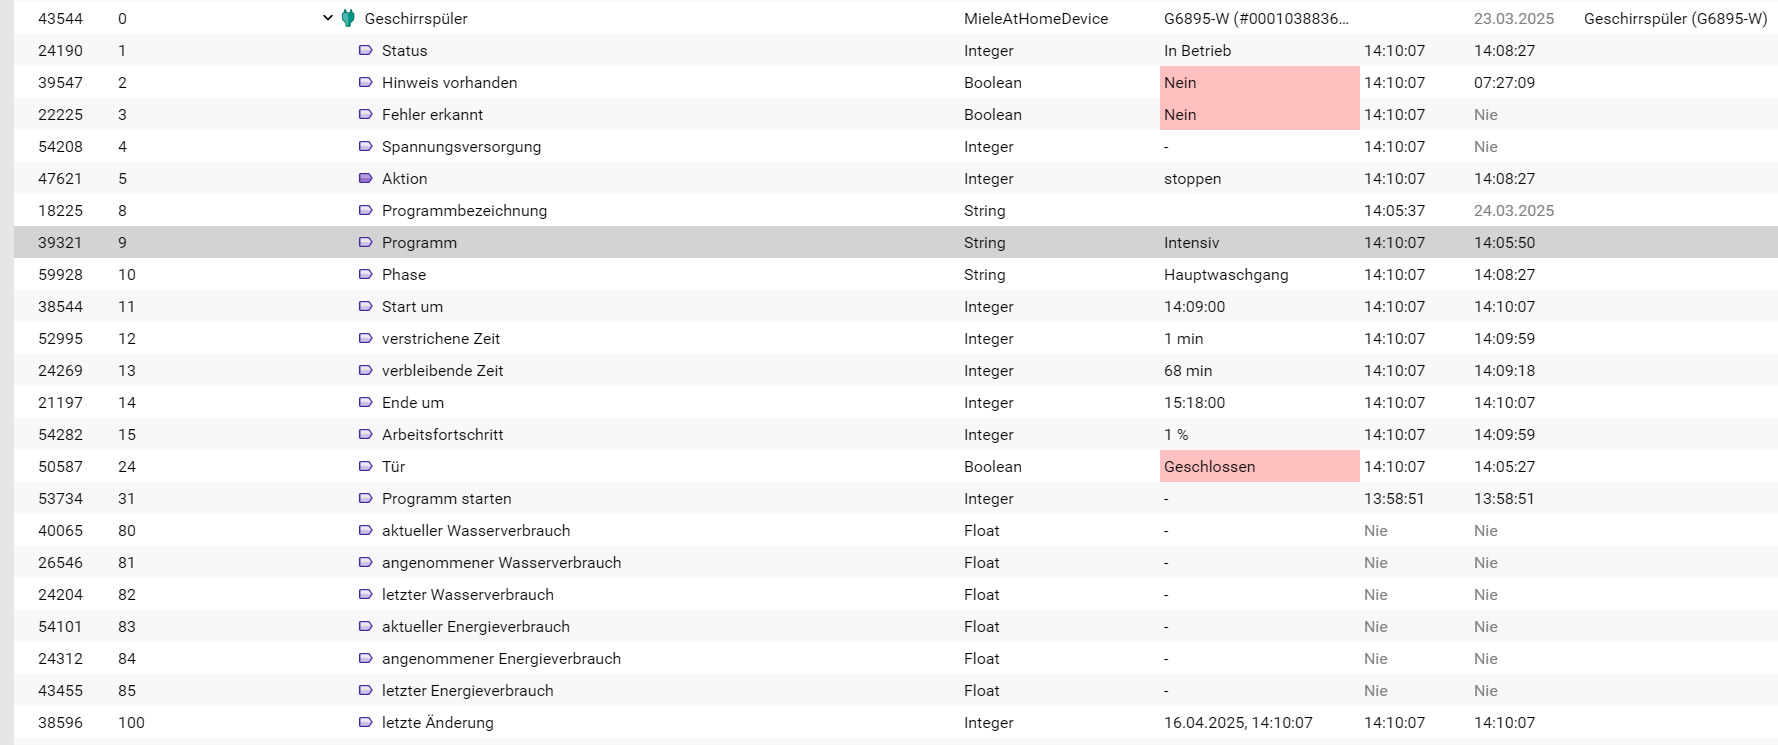The height and width of the screenshot is (745, 1778).
Task: Collapse the Geschirrspüler device tree node
Action: coord(327,18)
